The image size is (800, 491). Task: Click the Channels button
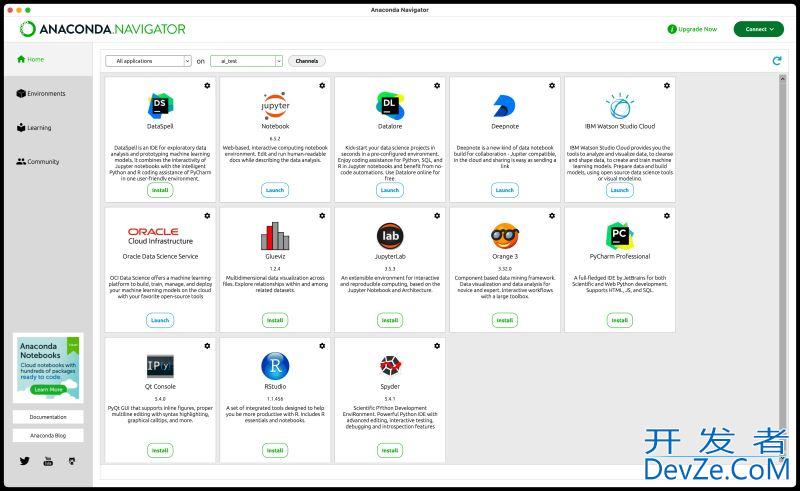(x=307, y=61)
